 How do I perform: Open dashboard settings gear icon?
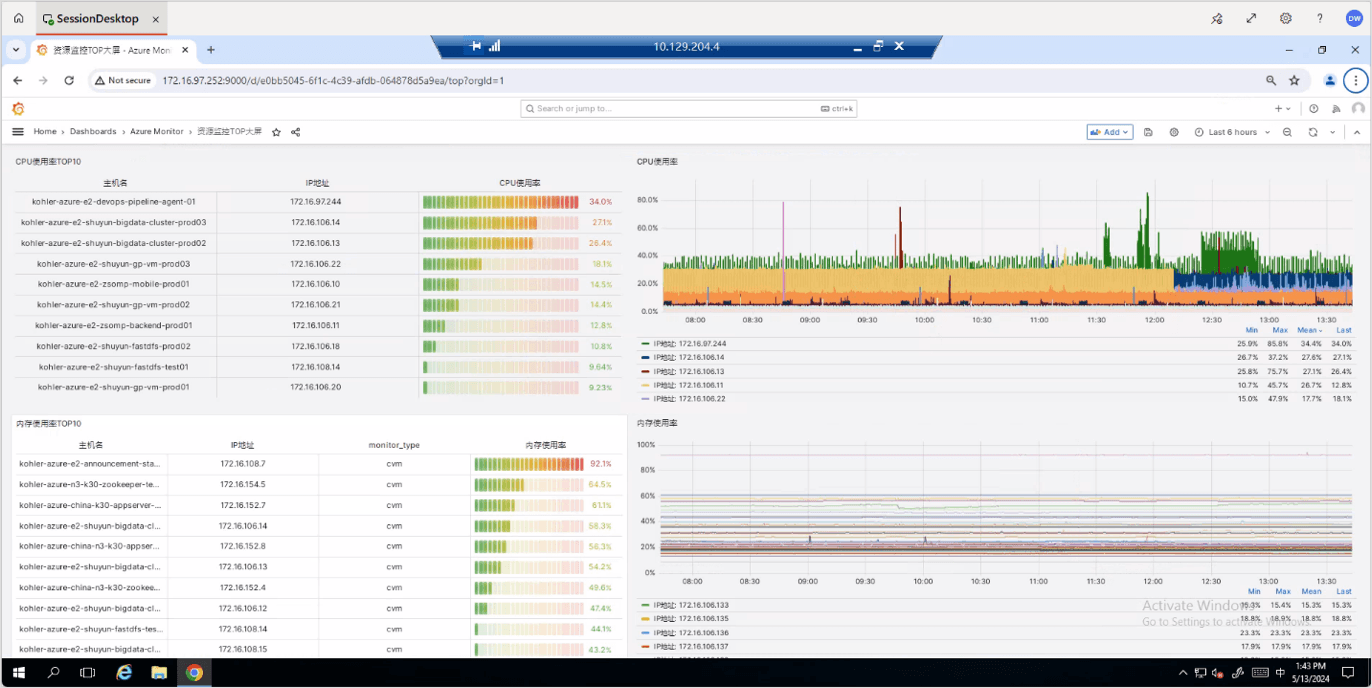(1174, 132)
